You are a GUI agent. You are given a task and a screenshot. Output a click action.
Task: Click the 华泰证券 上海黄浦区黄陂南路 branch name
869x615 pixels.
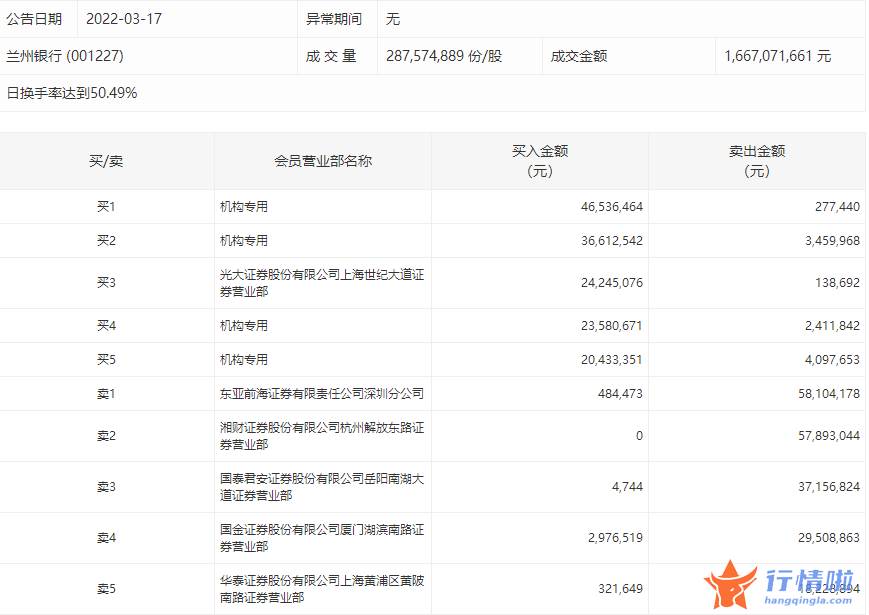(322, 589)
